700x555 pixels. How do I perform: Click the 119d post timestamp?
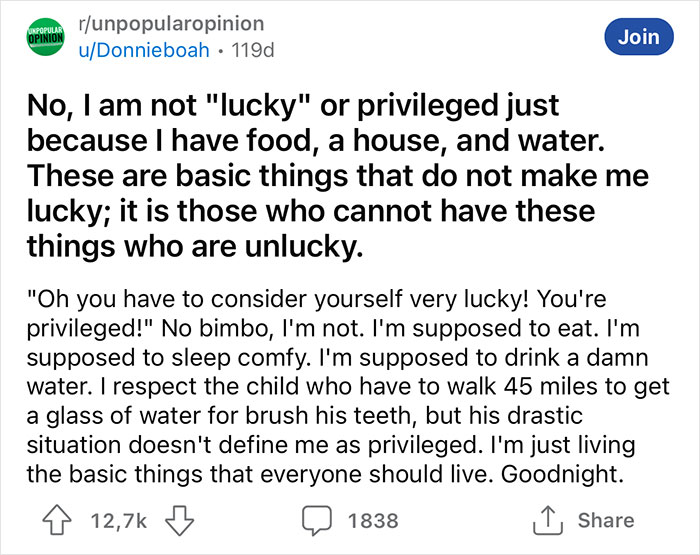(x=251, y=51)
